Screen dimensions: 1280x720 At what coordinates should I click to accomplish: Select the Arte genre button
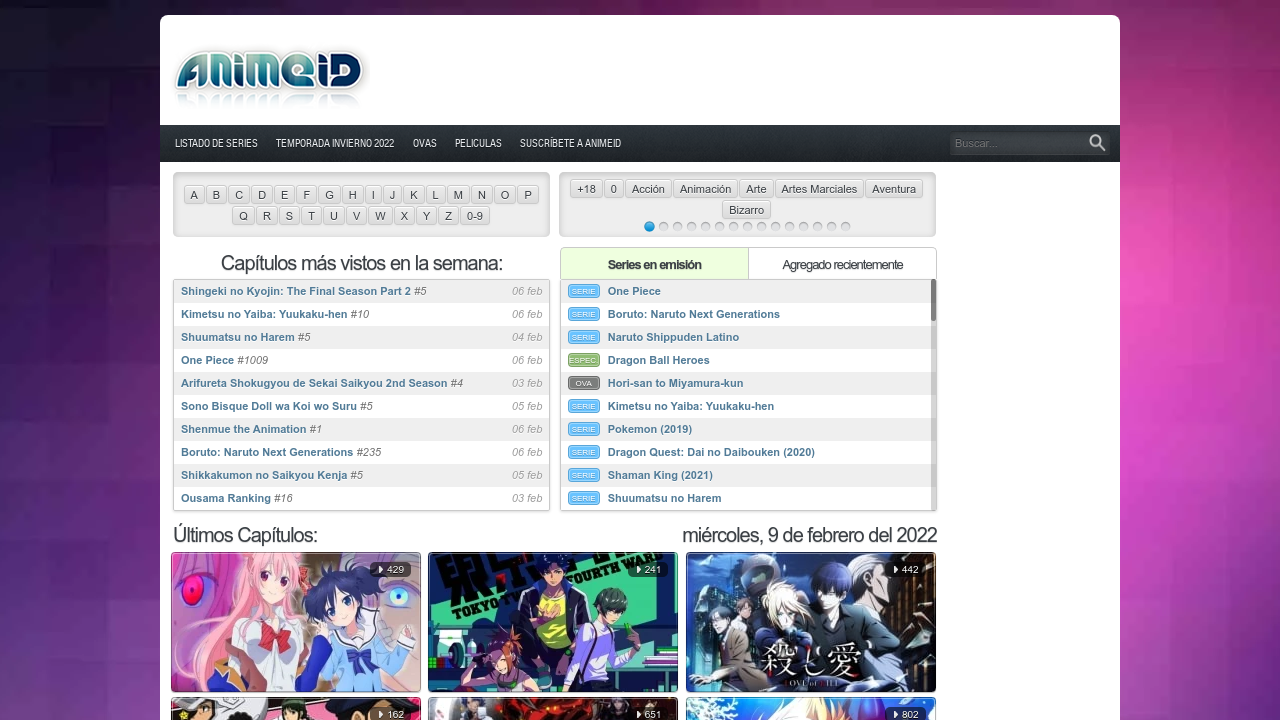coord(756,189)
